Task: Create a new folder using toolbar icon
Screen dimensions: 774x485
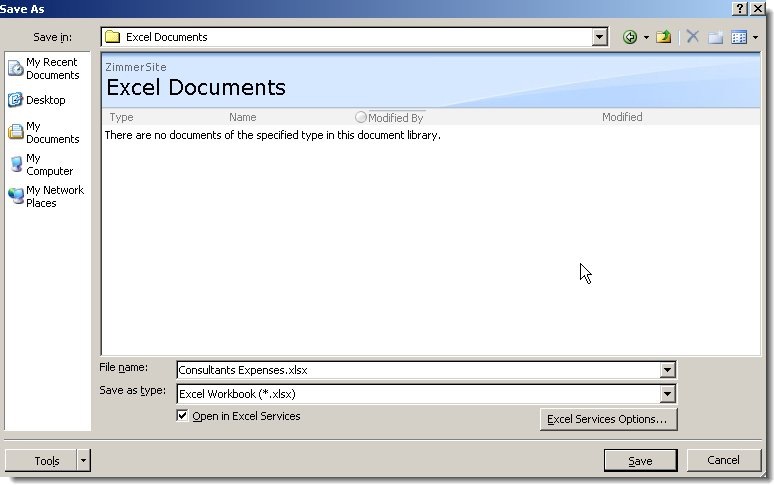Action: [x=716, y=37]
